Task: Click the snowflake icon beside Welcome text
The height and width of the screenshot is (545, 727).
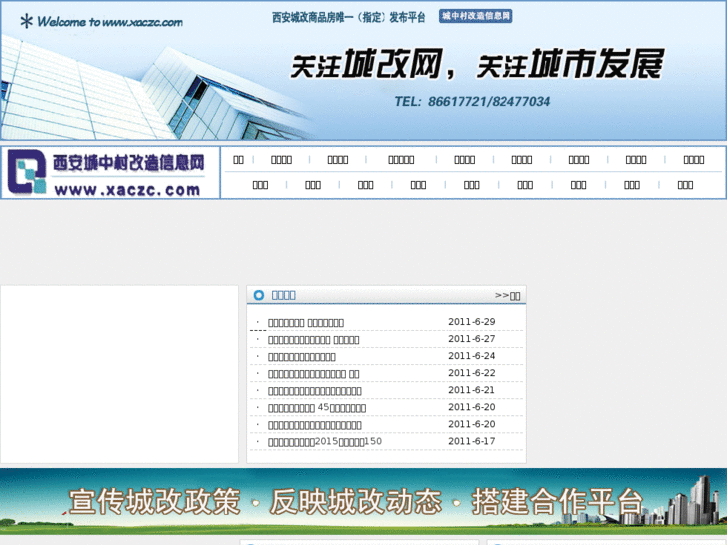Action: pyautogui.click(x=26, y=21)
